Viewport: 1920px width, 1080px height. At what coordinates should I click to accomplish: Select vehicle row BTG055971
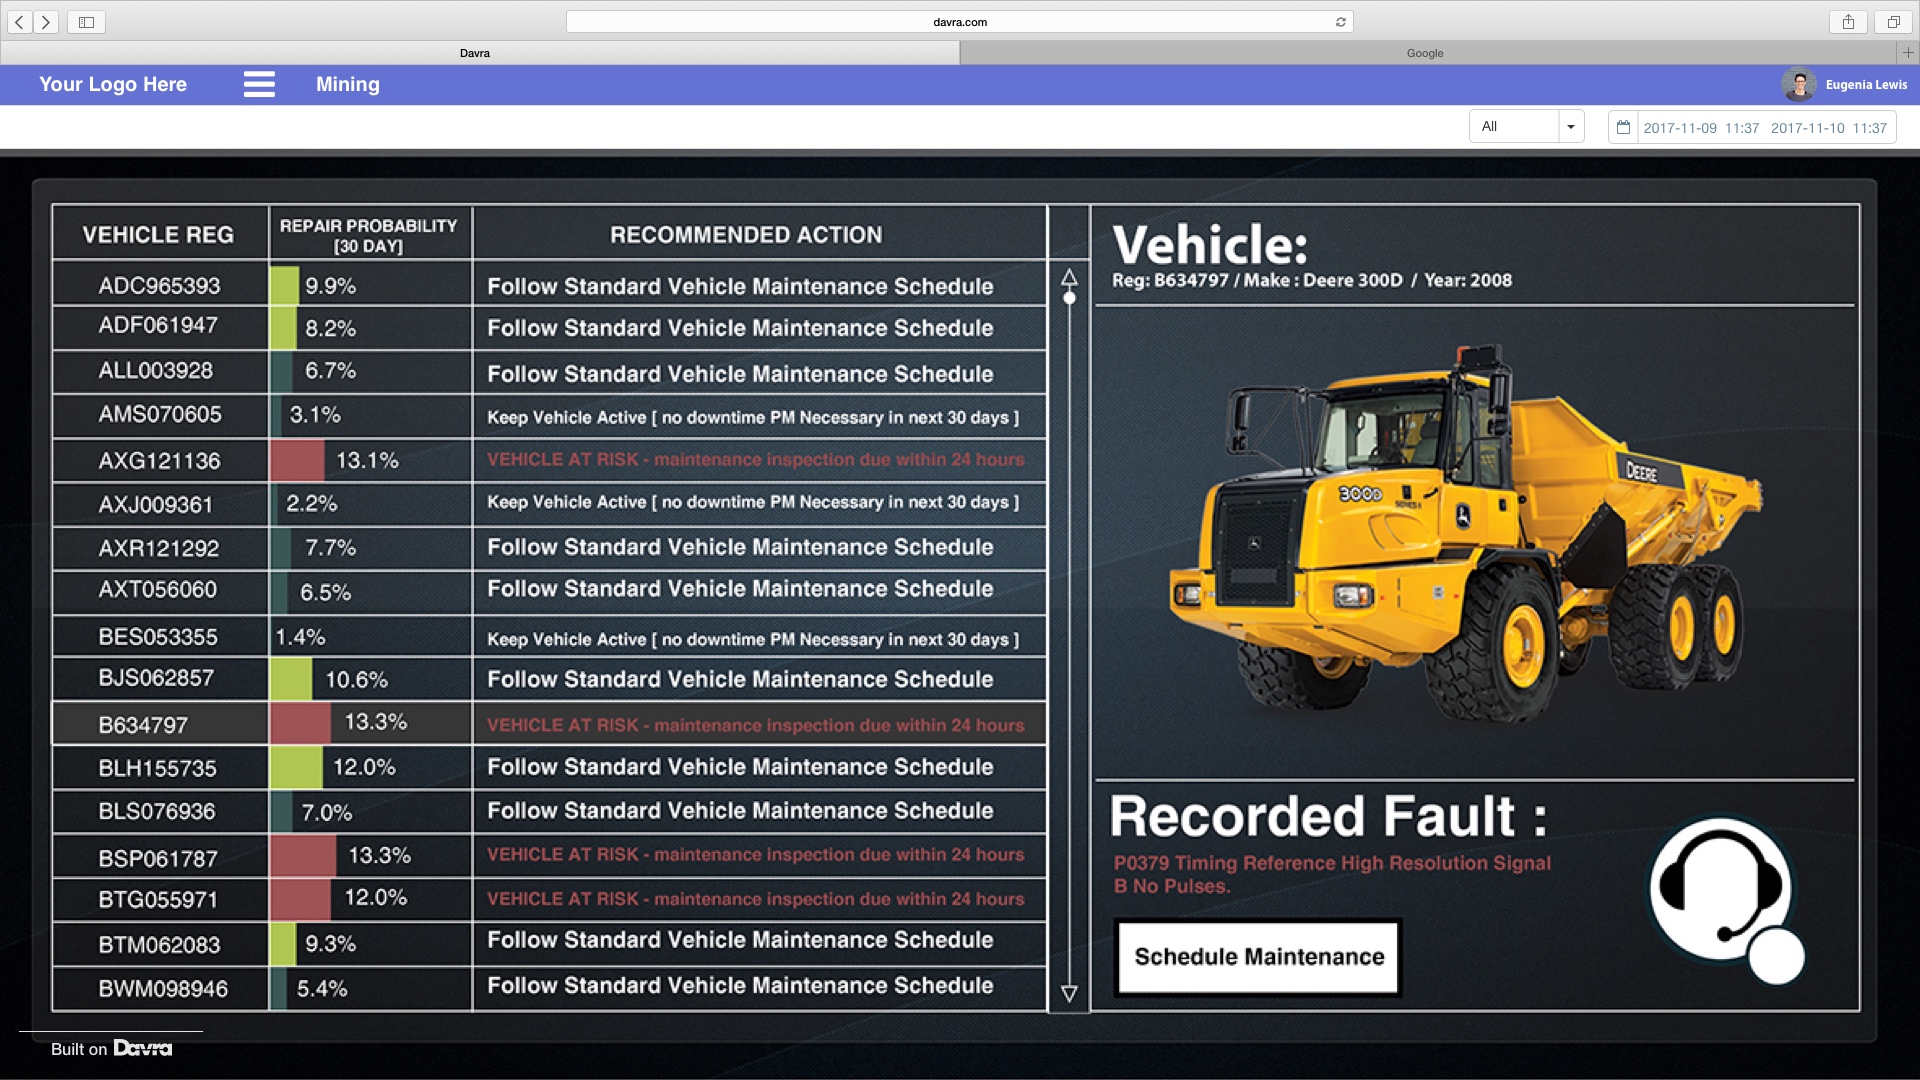549,899
